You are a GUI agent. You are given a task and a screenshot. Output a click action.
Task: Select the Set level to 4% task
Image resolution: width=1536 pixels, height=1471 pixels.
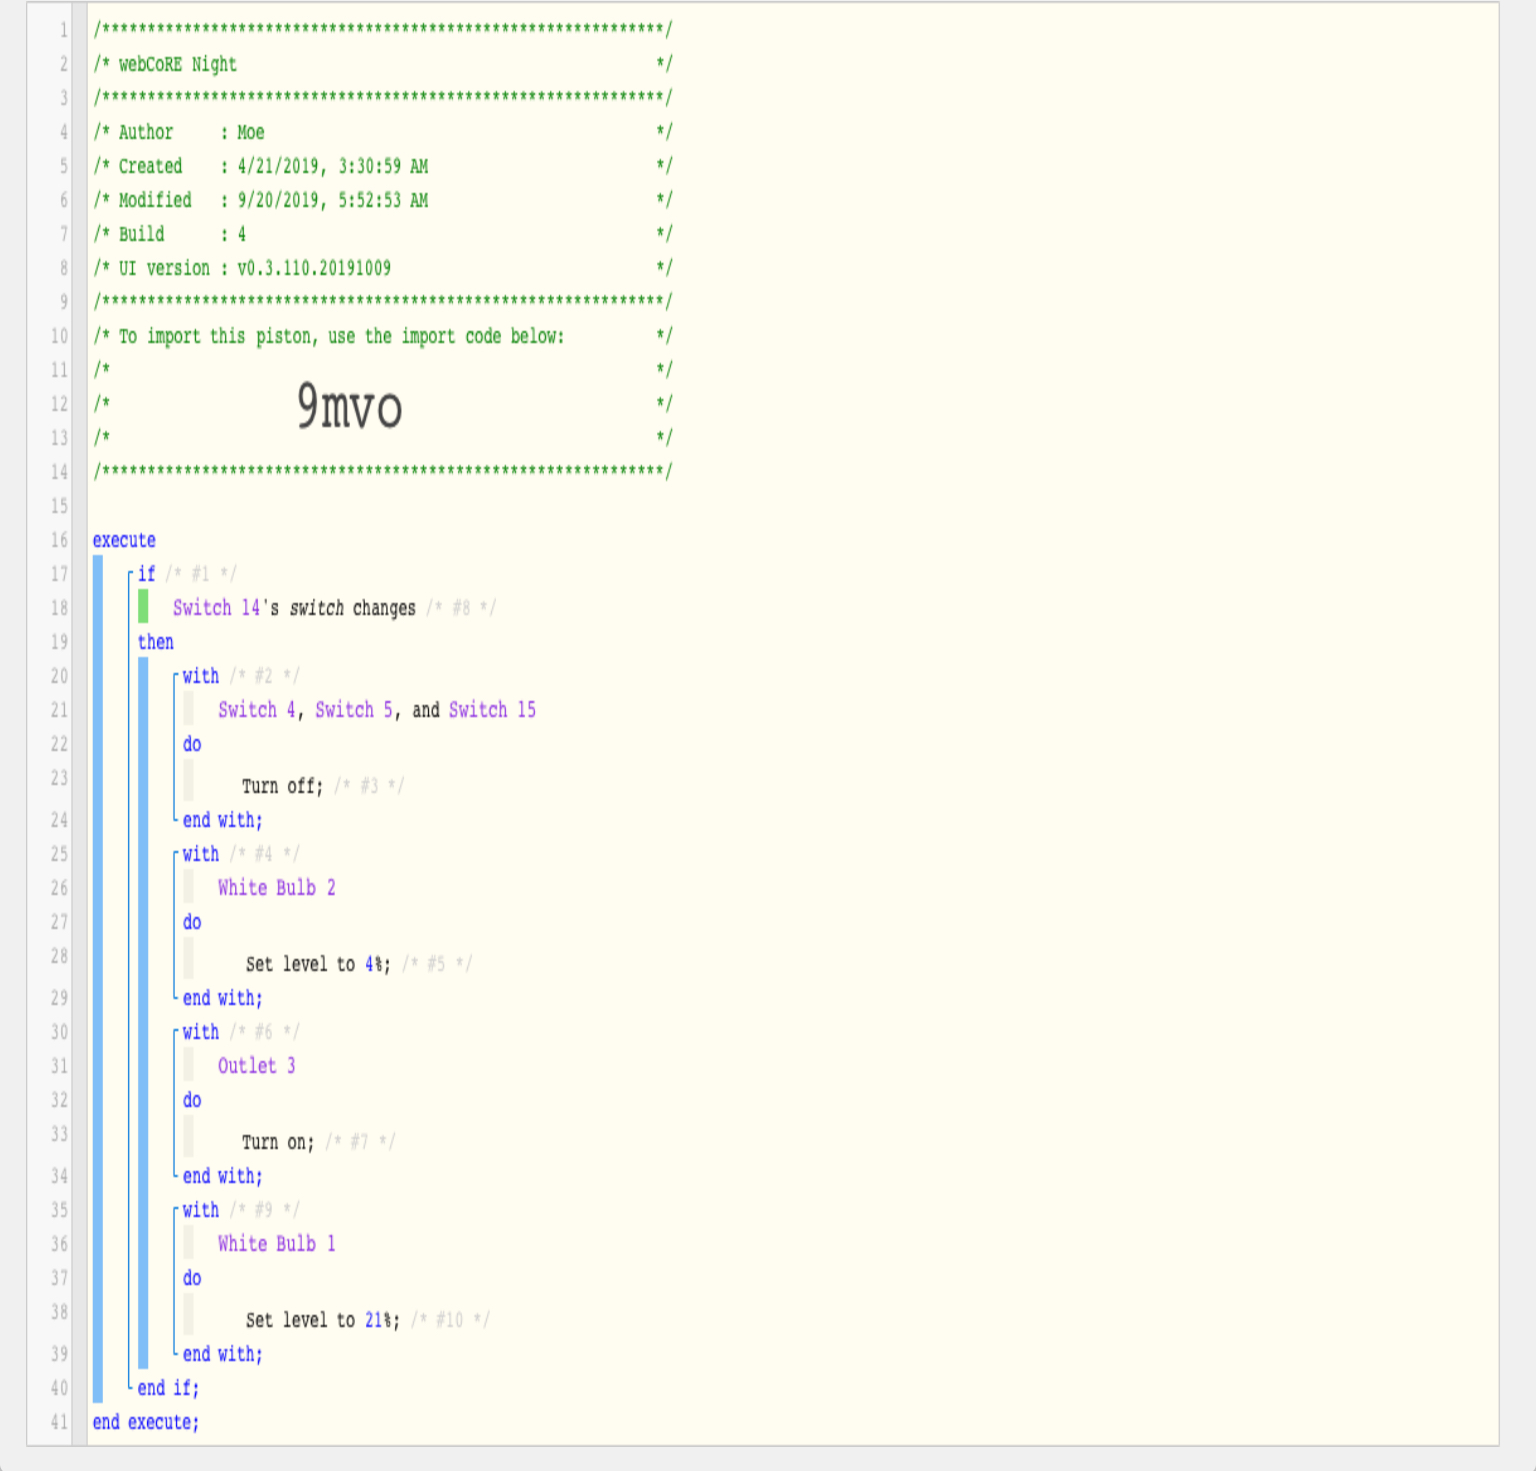[x=318, y=964]
